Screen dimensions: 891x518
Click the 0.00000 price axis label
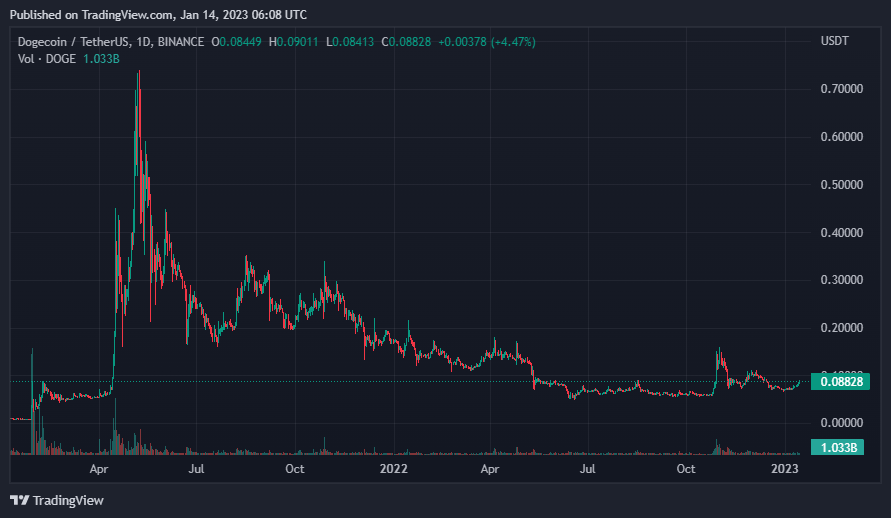(x=842, y=423)
